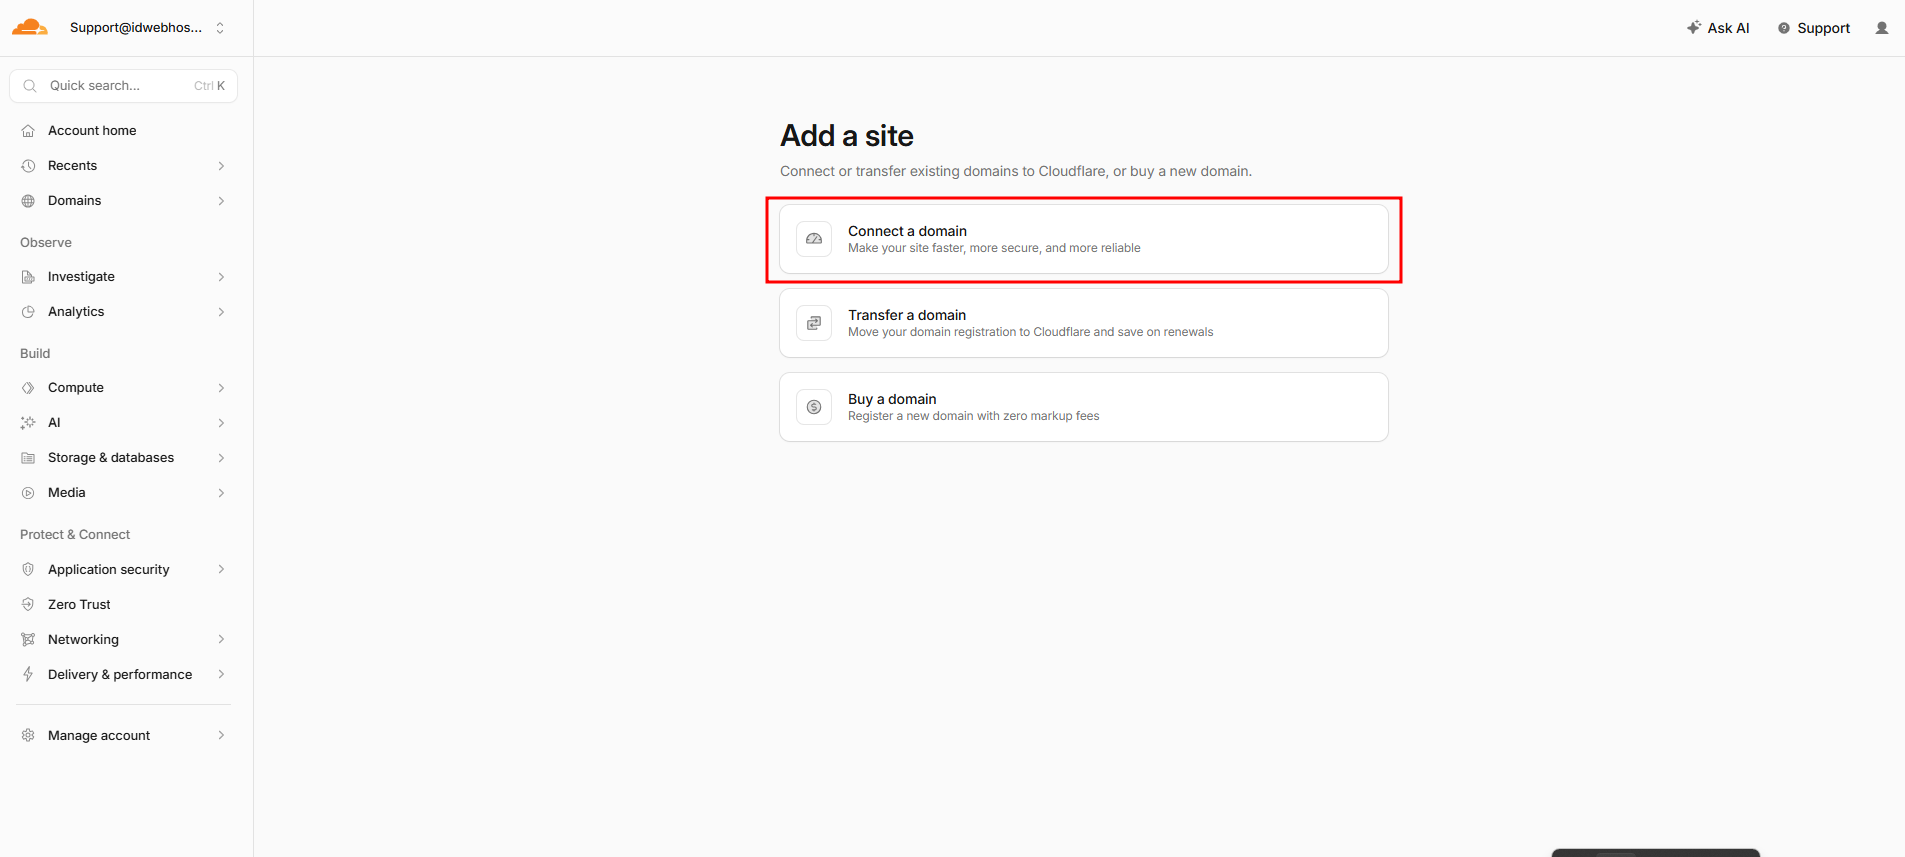Open the account switcher dropdown arrows

220,28
